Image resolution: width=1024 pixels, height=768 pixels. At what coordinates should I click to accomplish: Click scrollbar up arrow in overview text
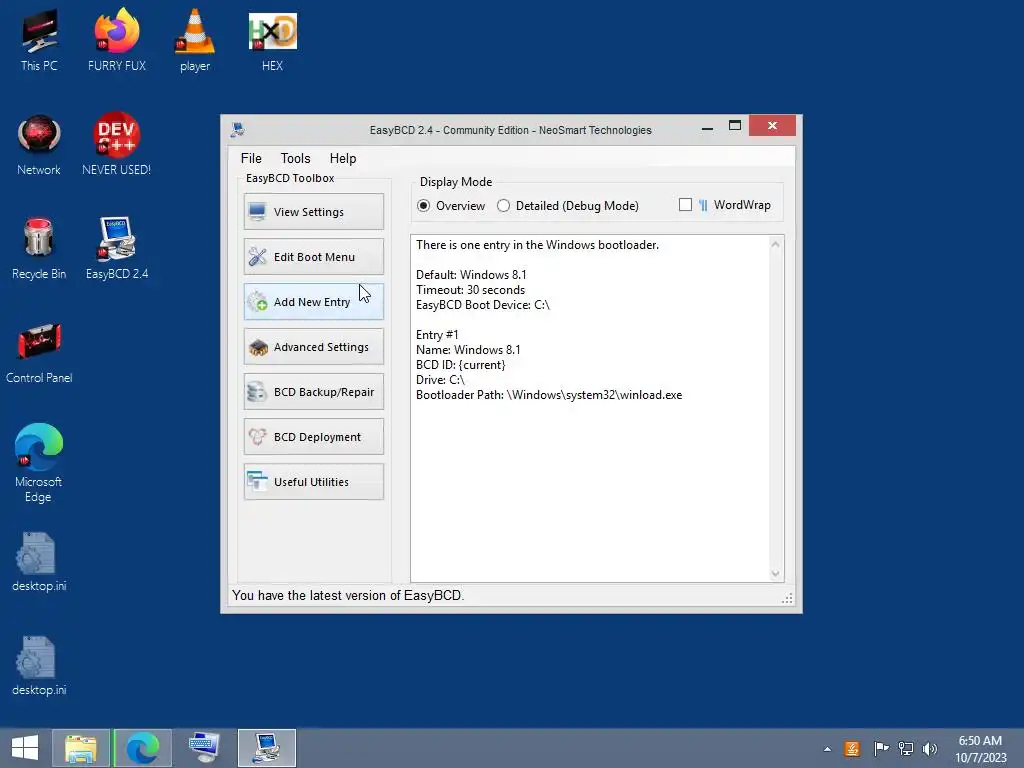[x=775, y=244]
